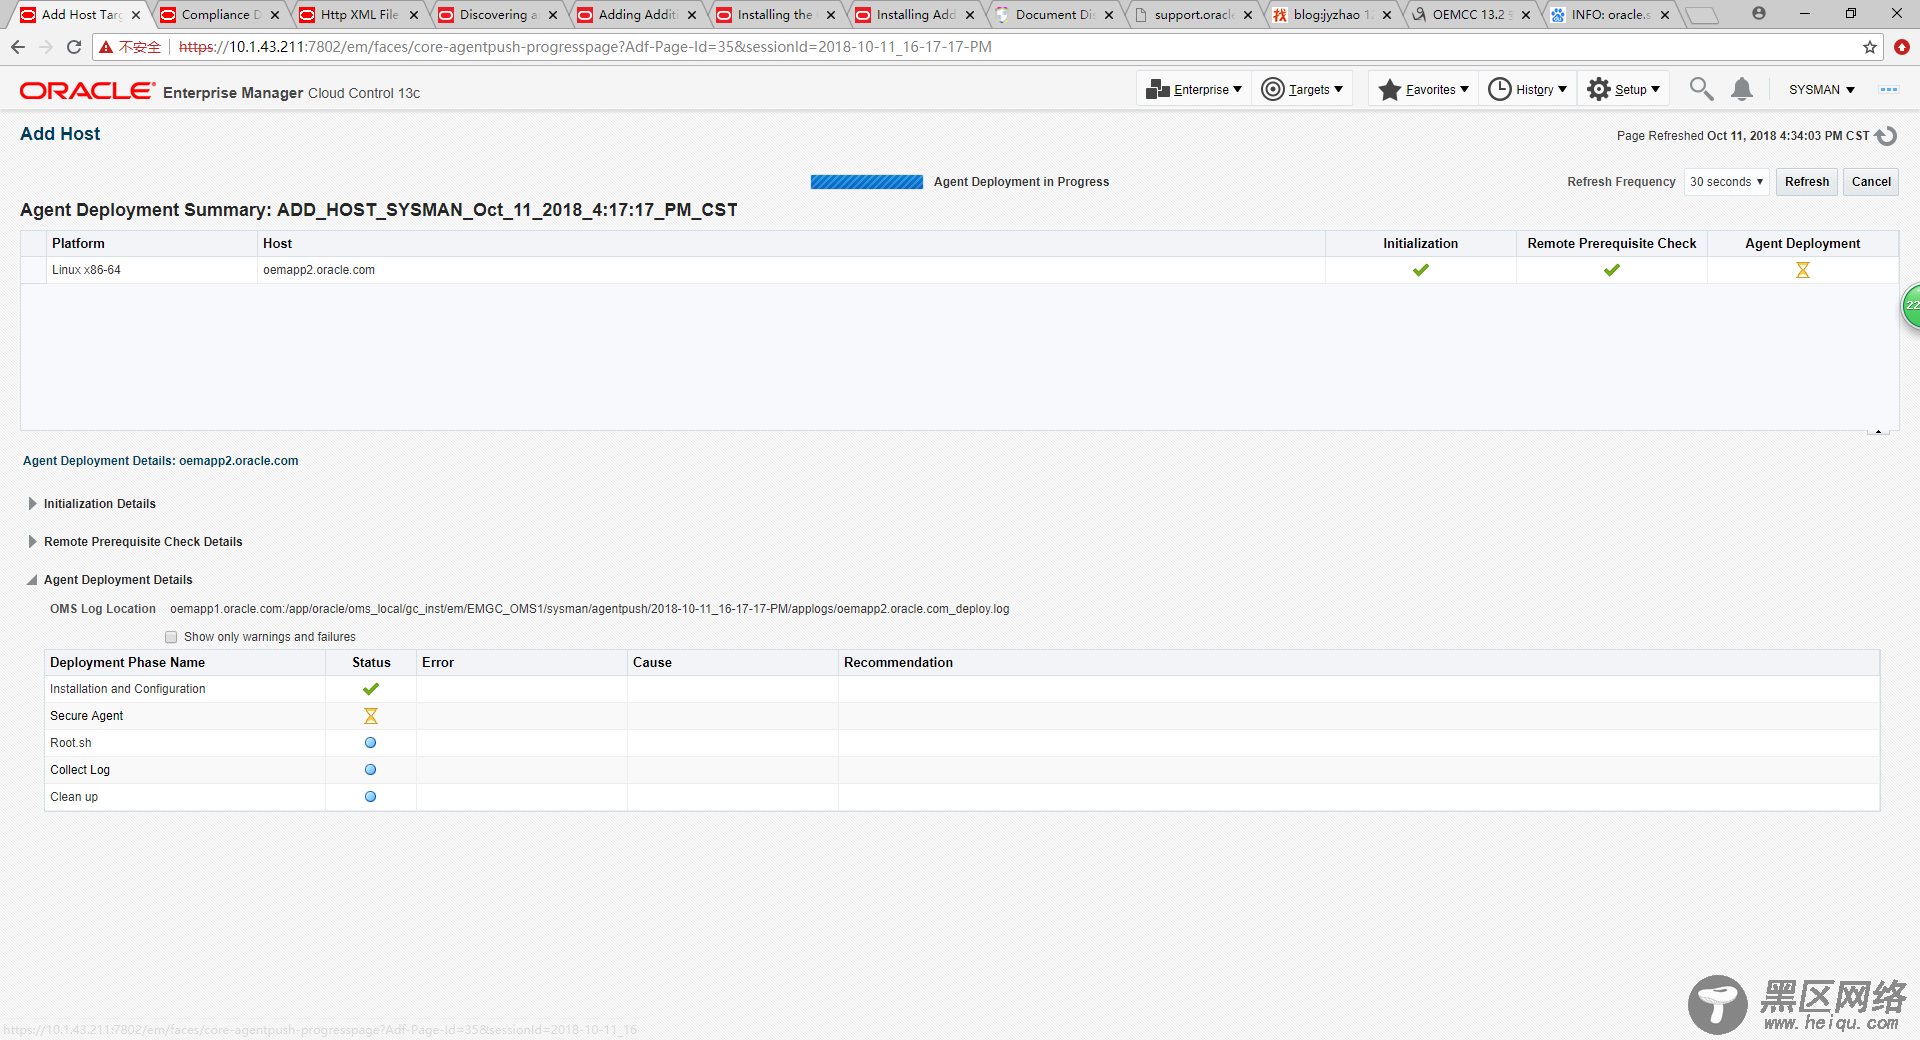The image size is (1920, 1040).
Task: Open the Refresh Frequency 30 seconds dropdown
Action: coord(1727,182)
